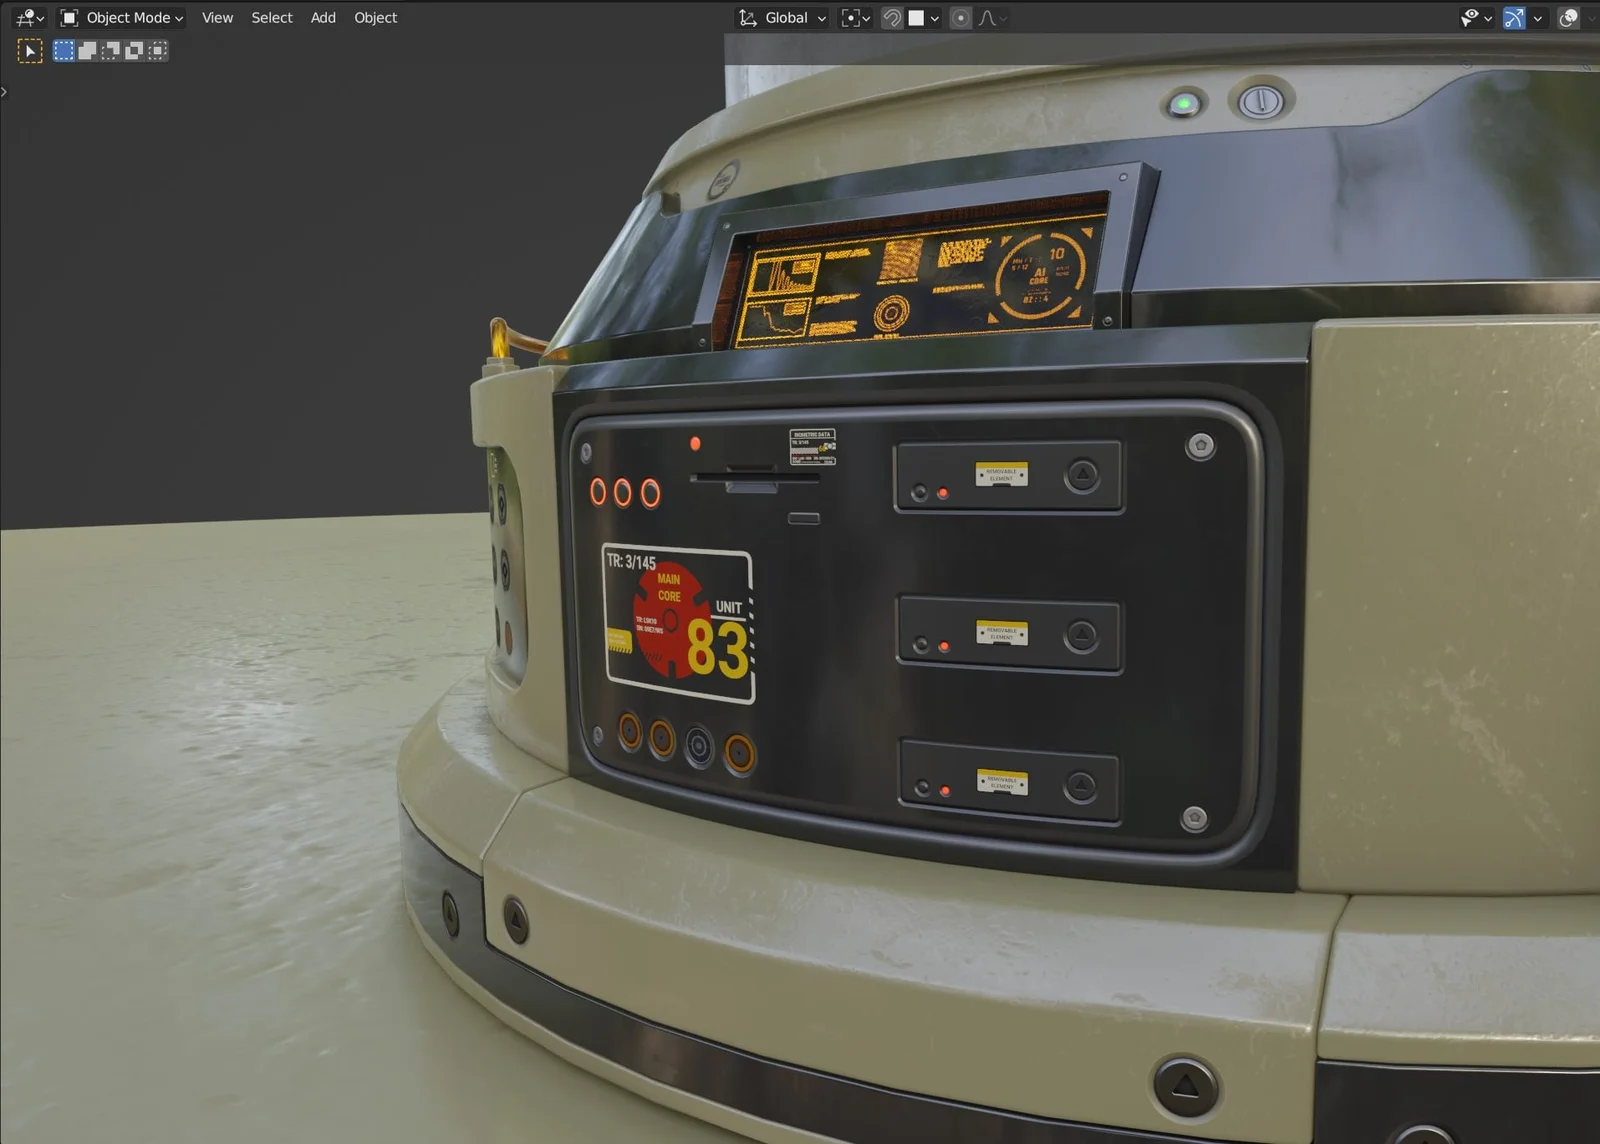Image resolution: width=1600 pixels, height=1144 pixels.
Task: Choose the Set new selection mode
Action: tap(64, 51)
